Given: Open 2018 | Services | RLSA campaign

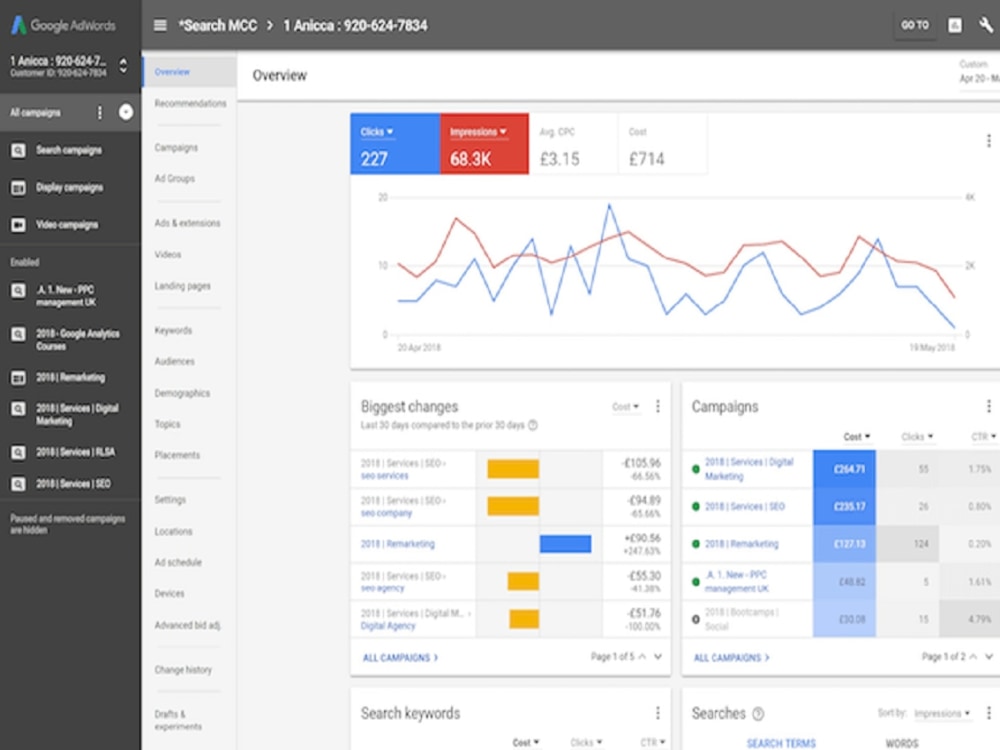Looking at the screenshot, I should 75,452.
